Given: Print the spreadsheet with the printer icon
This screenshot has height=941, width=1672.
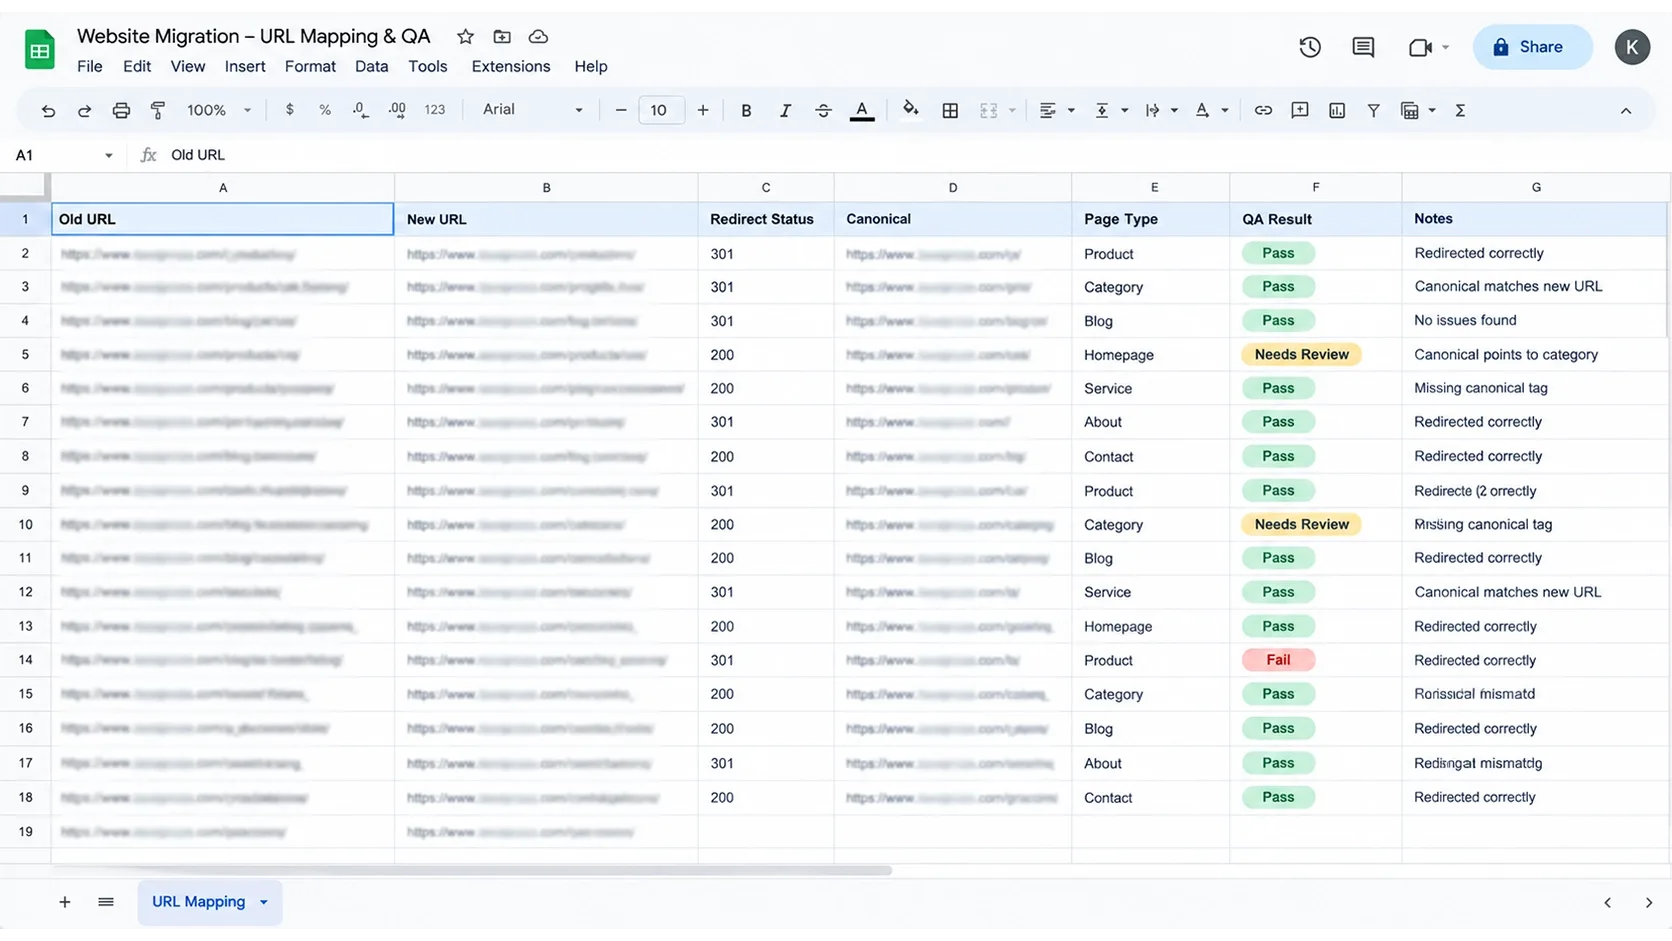Looking at the screenshot, I should pyautogui.click(x=121, y=111).
